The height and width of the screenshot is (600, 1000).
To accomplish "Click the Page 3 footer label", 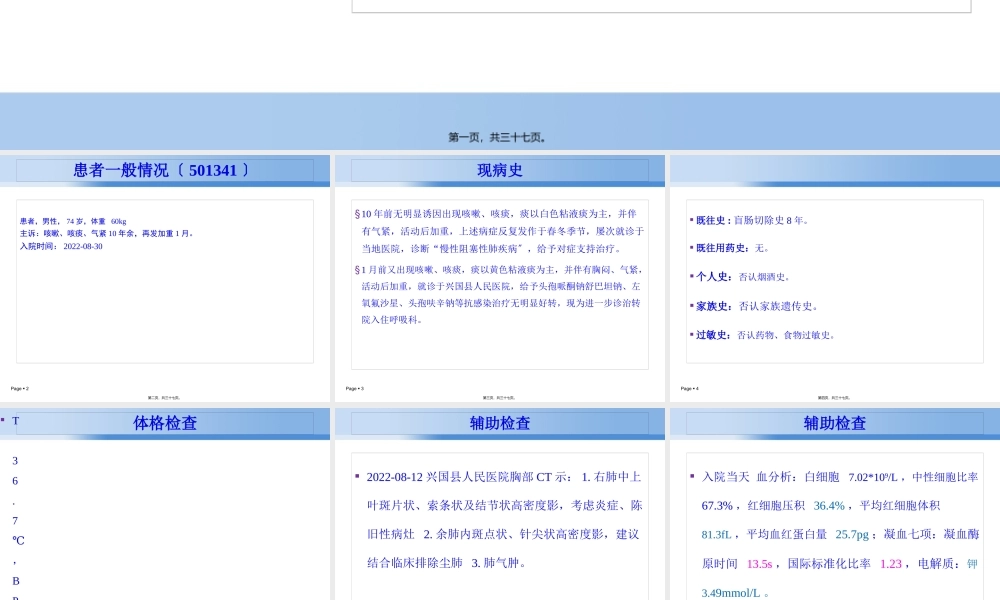I will pos(355,388).
